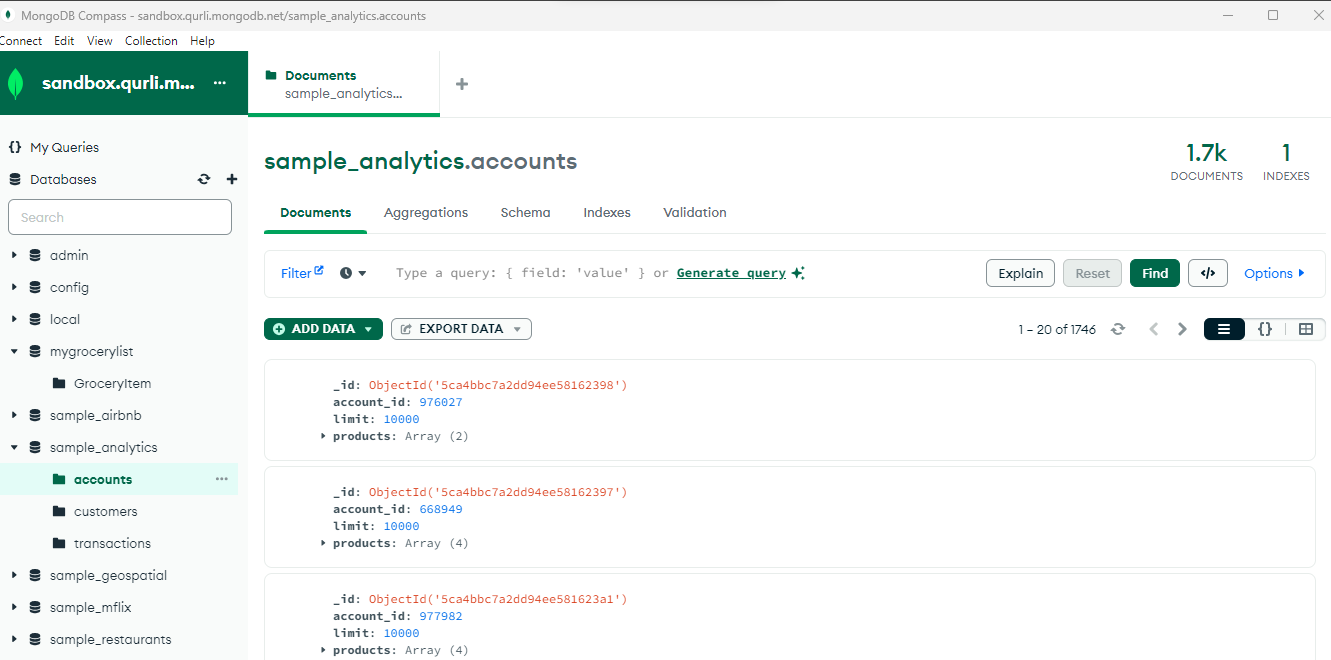
Task: Click the MongoDB Compass title bar icon
Action: click(8, 15)
